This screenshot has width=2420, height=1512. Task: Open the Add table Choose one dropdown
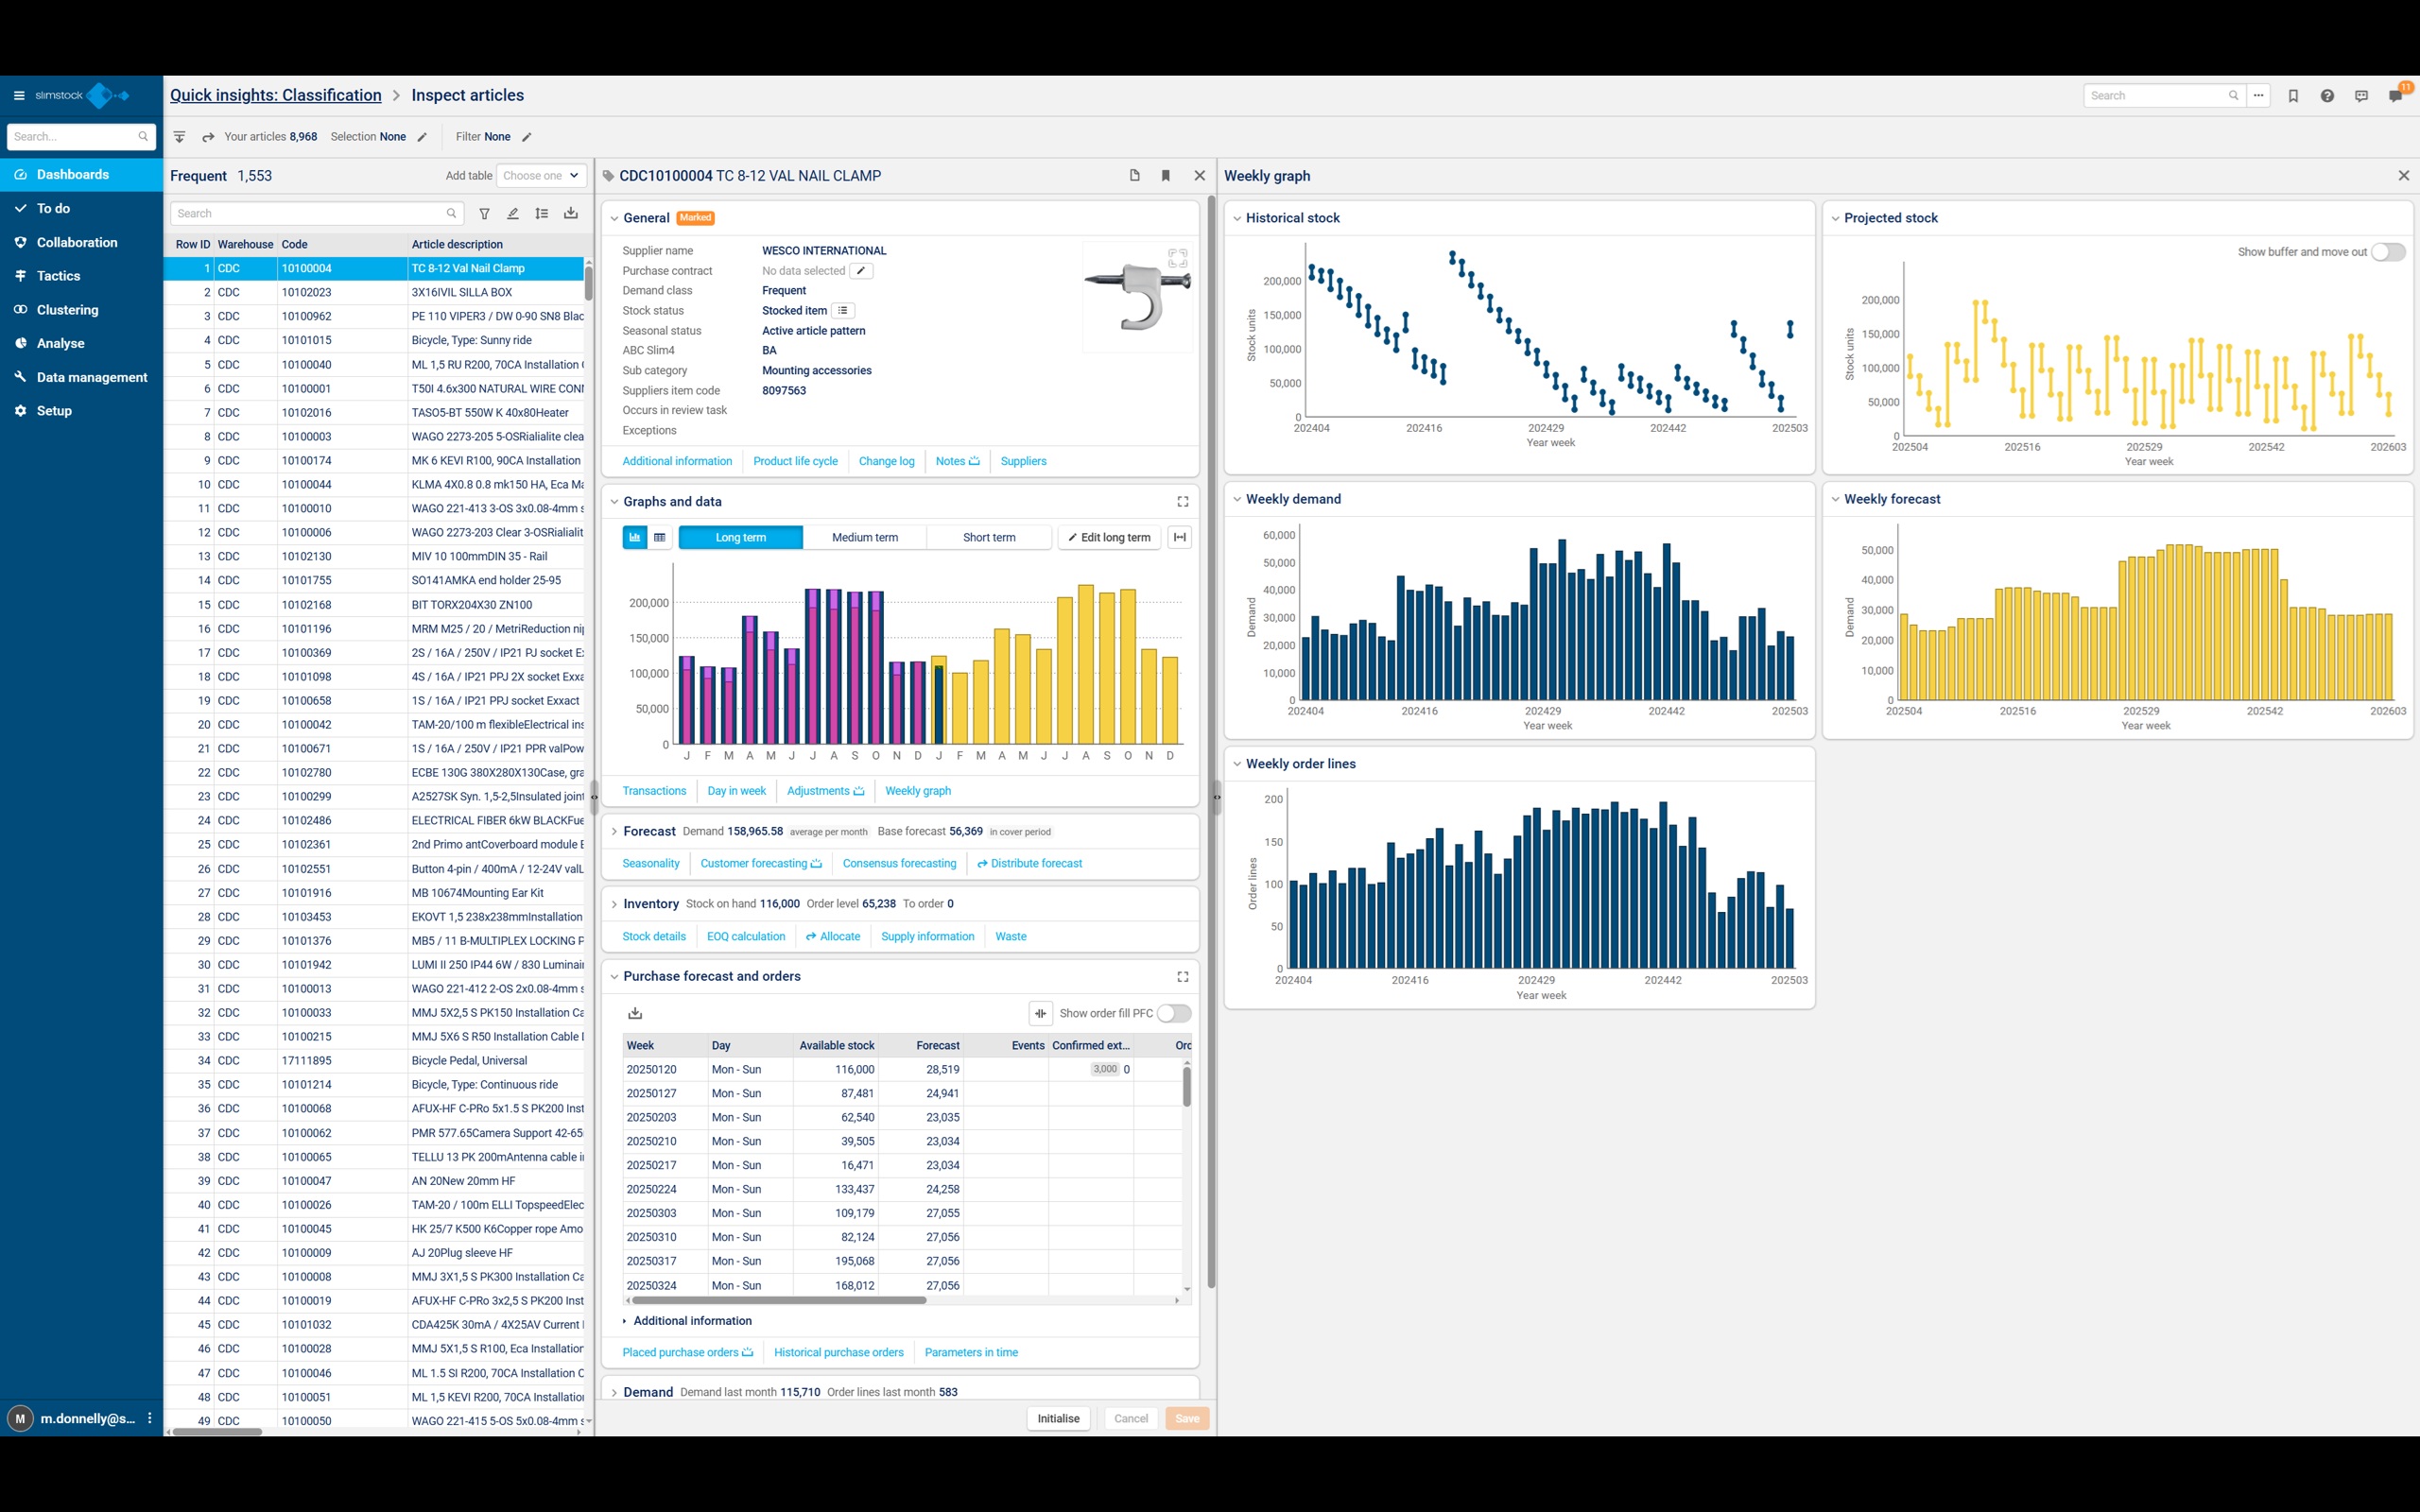click(541, 176)
